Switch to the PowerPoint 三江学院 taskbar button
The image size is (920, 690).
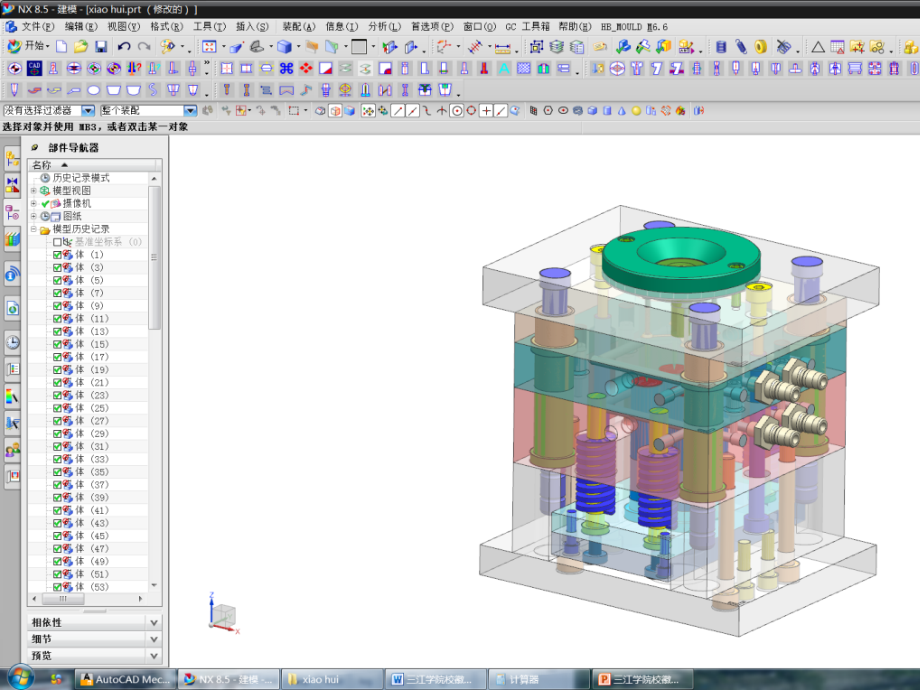point(642,679)
